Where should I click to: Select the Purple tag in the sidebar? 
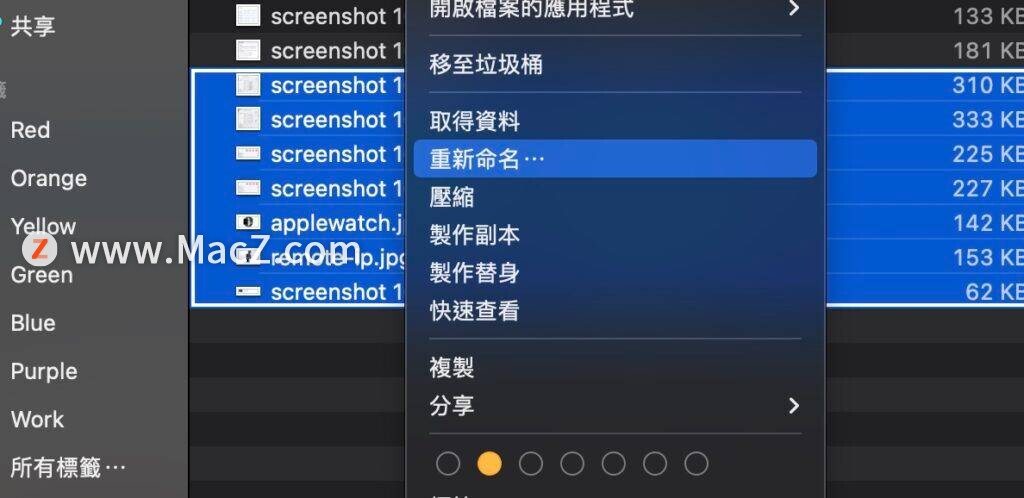44,371
